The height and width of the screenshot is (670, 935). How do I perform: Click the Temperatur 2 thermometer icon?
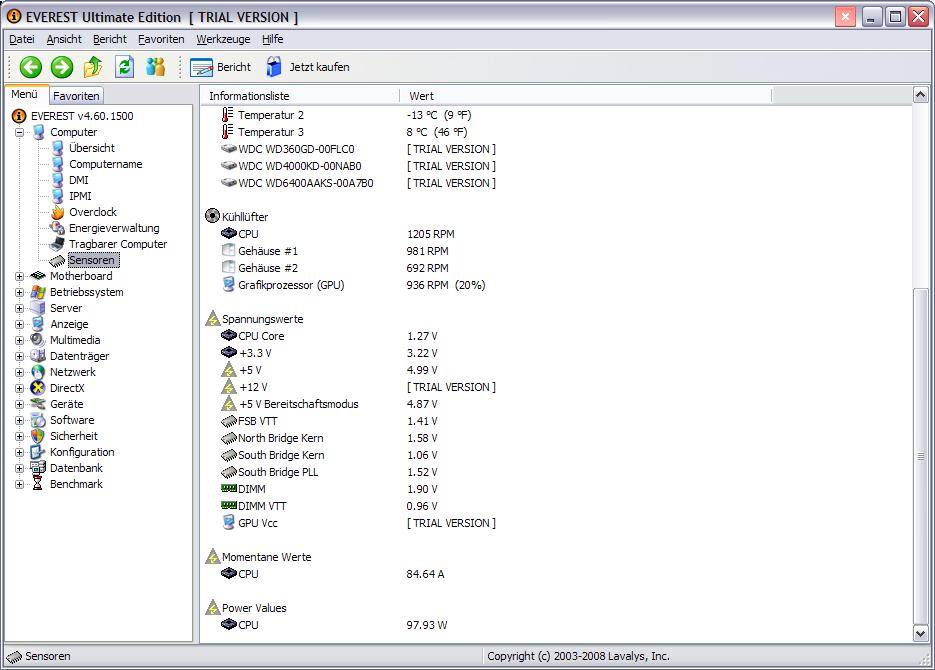[x=227, y=114]
